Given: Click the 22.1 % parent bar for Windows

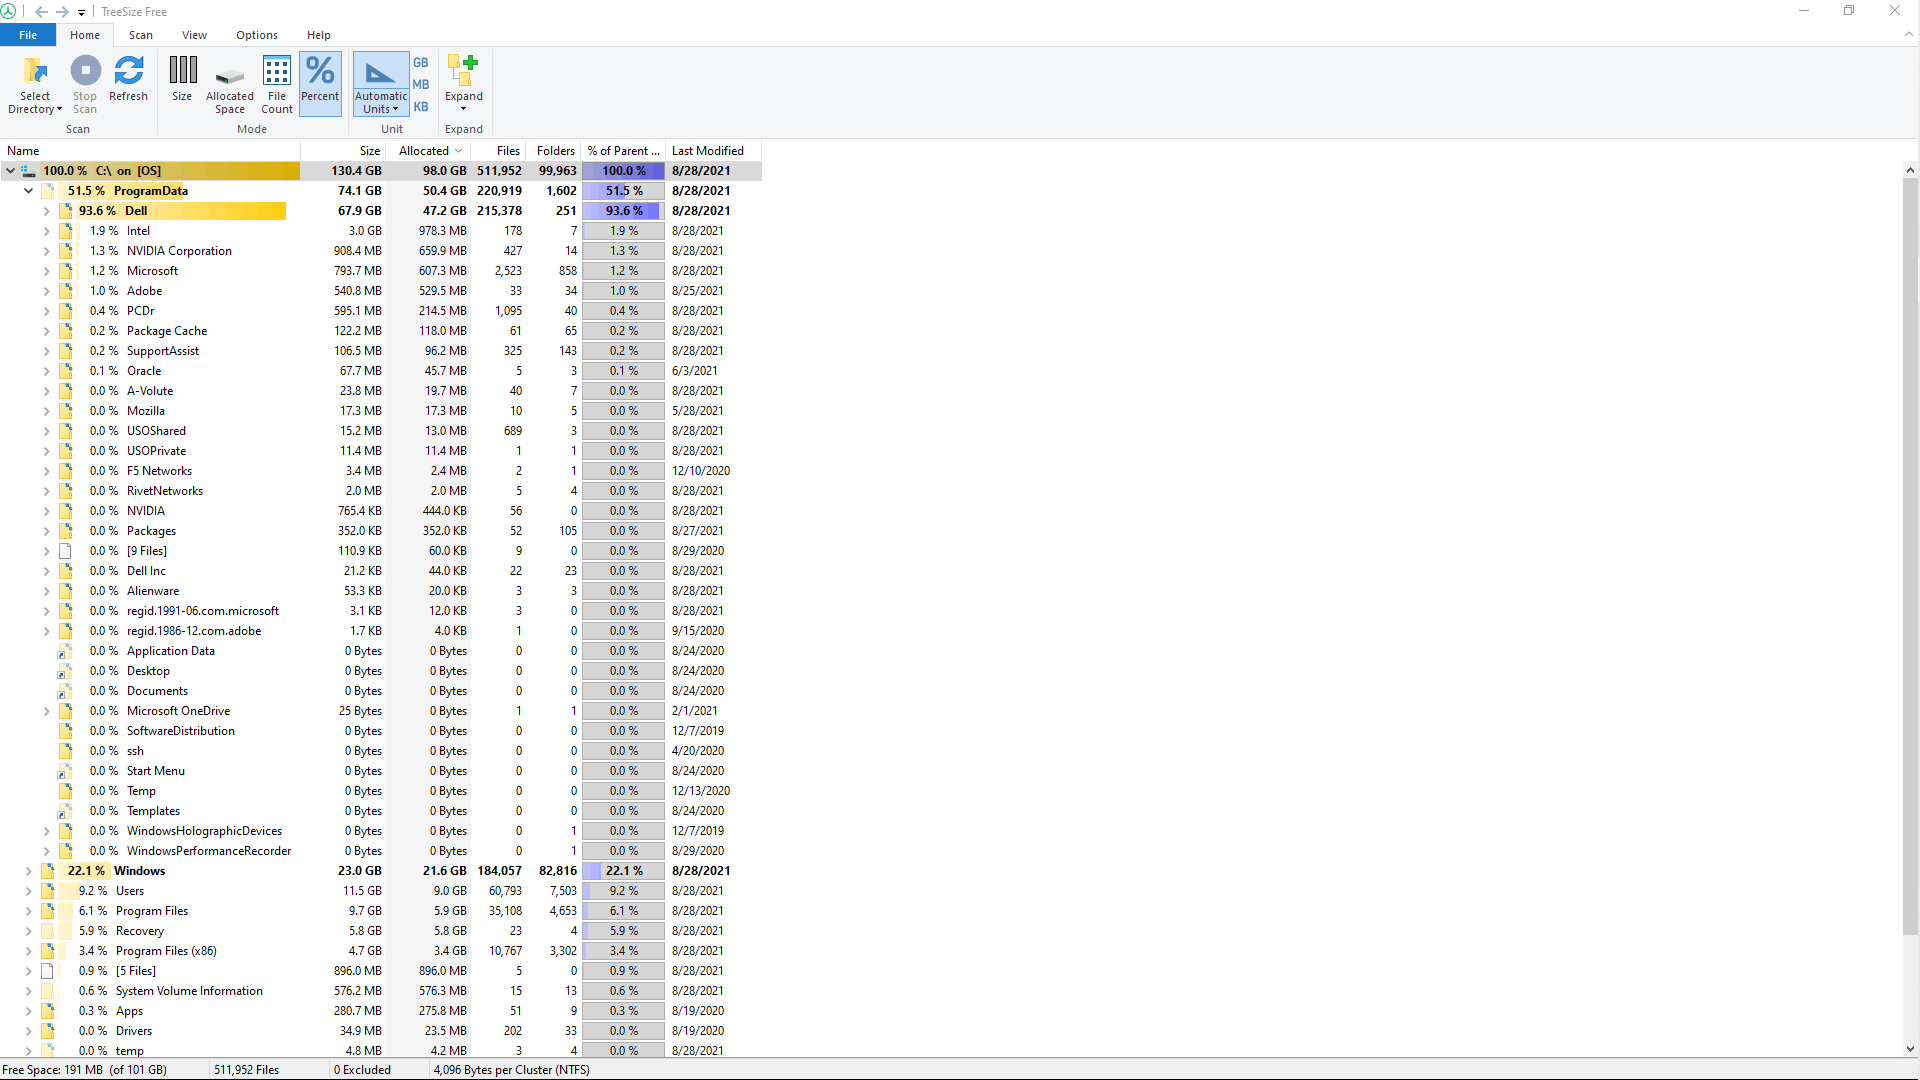Looking at the screenshot, I should click(624, 871).
